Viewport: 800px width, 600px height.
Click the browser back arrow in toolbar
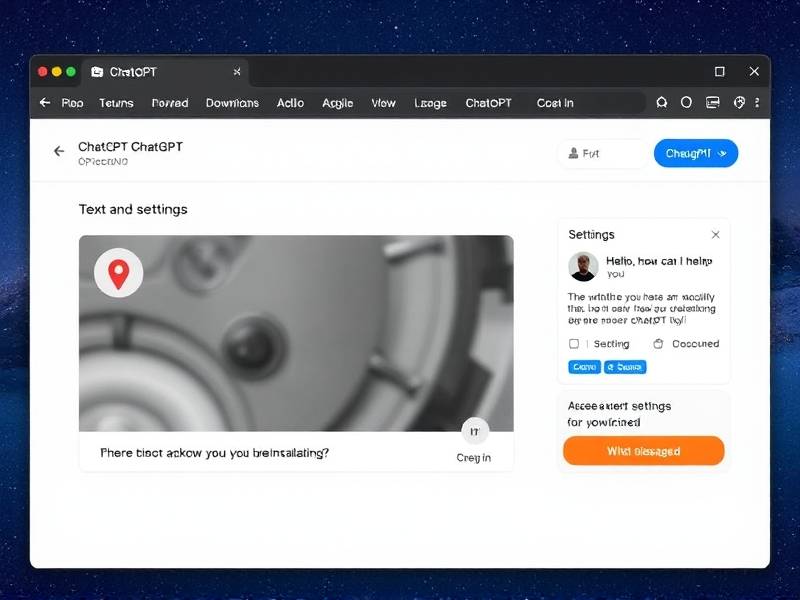[x=45, y=103]
